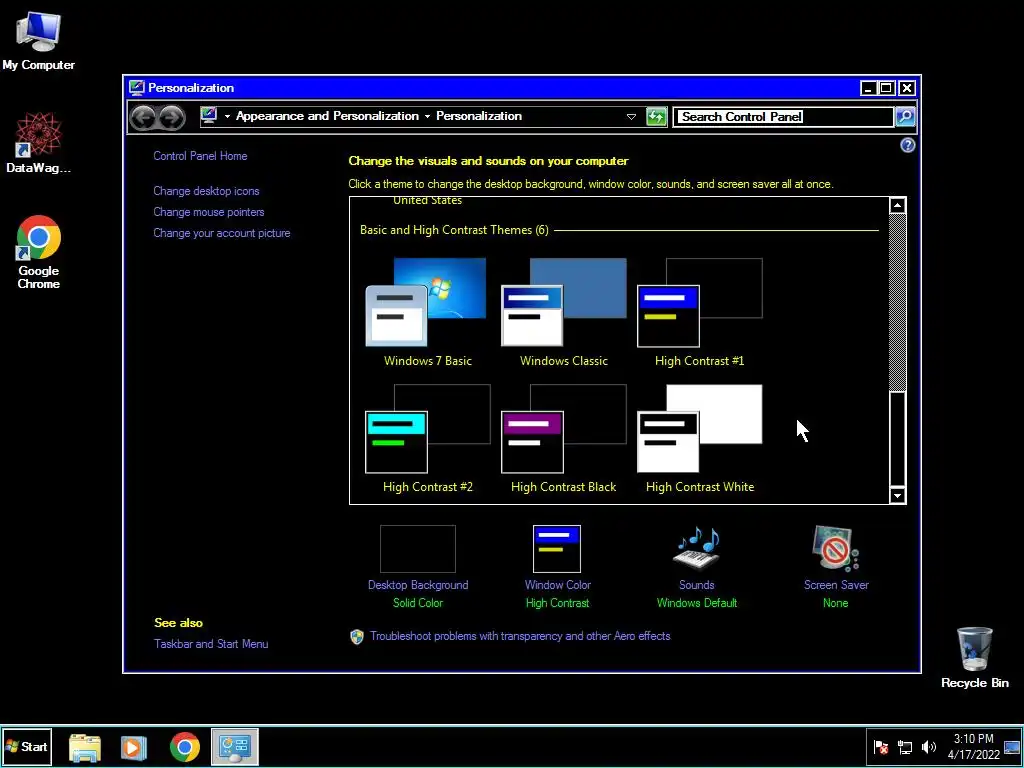Select the Windows Classic theme
This screenshot has height=768, width=1024.
pyautogui.click(x=564, y=313)
